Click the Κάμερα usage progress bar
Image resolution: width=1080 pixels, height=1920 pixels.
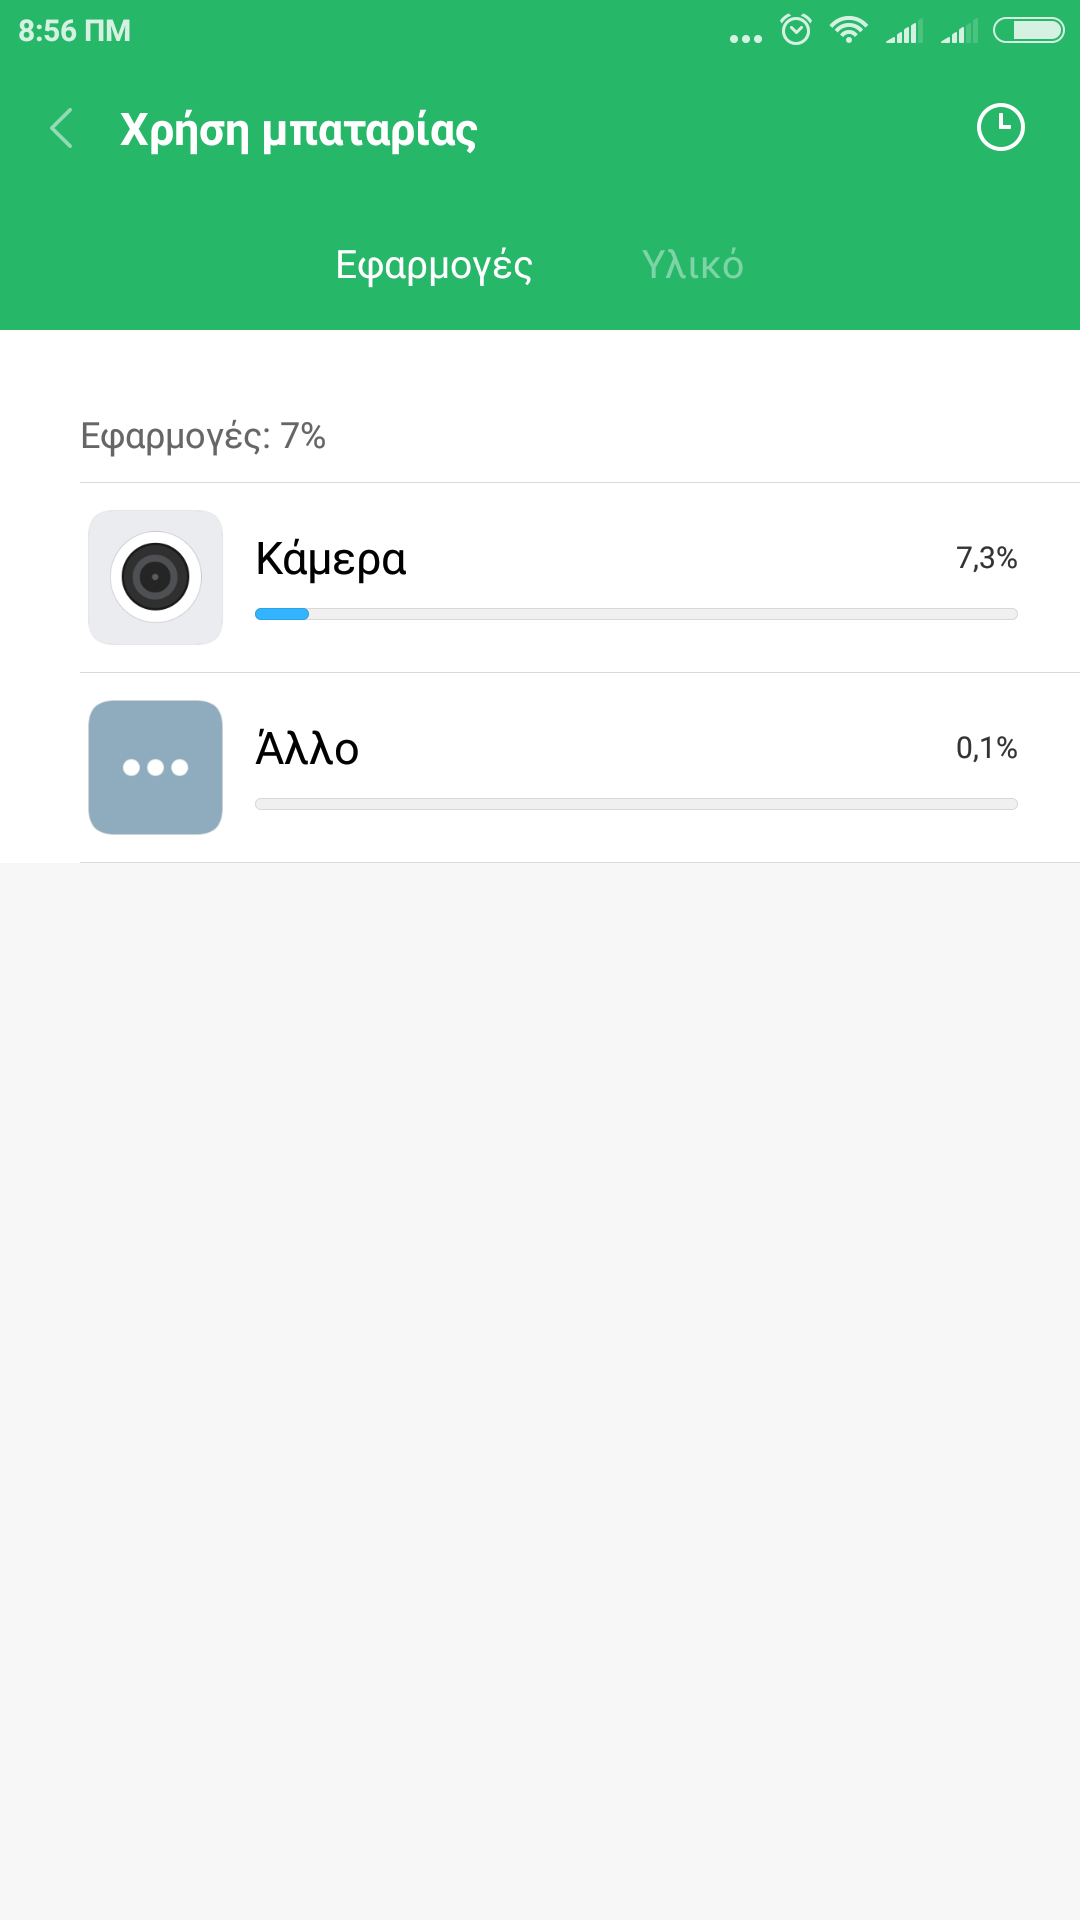(x=636, y=614)
